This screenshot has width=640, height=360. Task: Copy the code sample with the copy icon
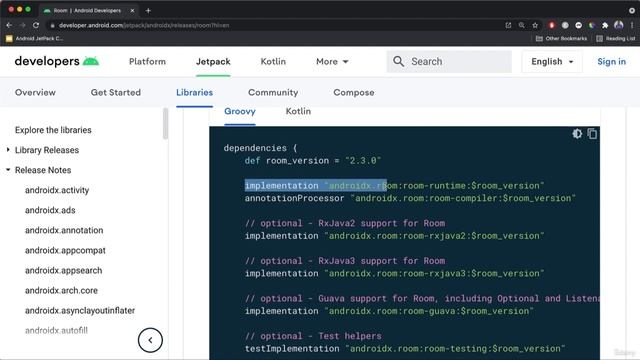pyautogui.click(x=592, y=133)
